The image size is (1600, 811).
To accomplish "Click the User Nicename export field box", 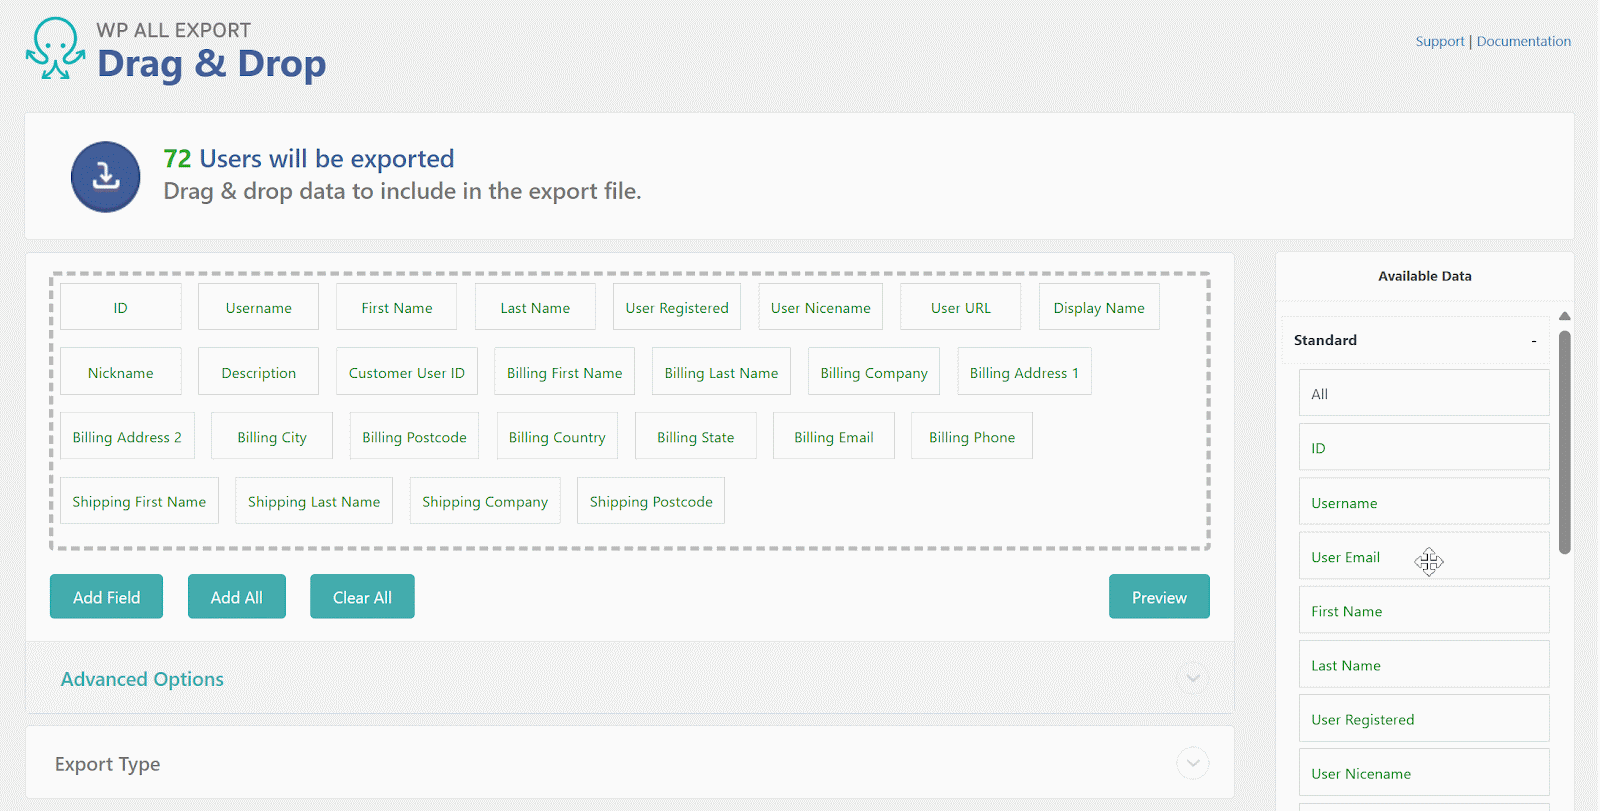I will point(821,307).
